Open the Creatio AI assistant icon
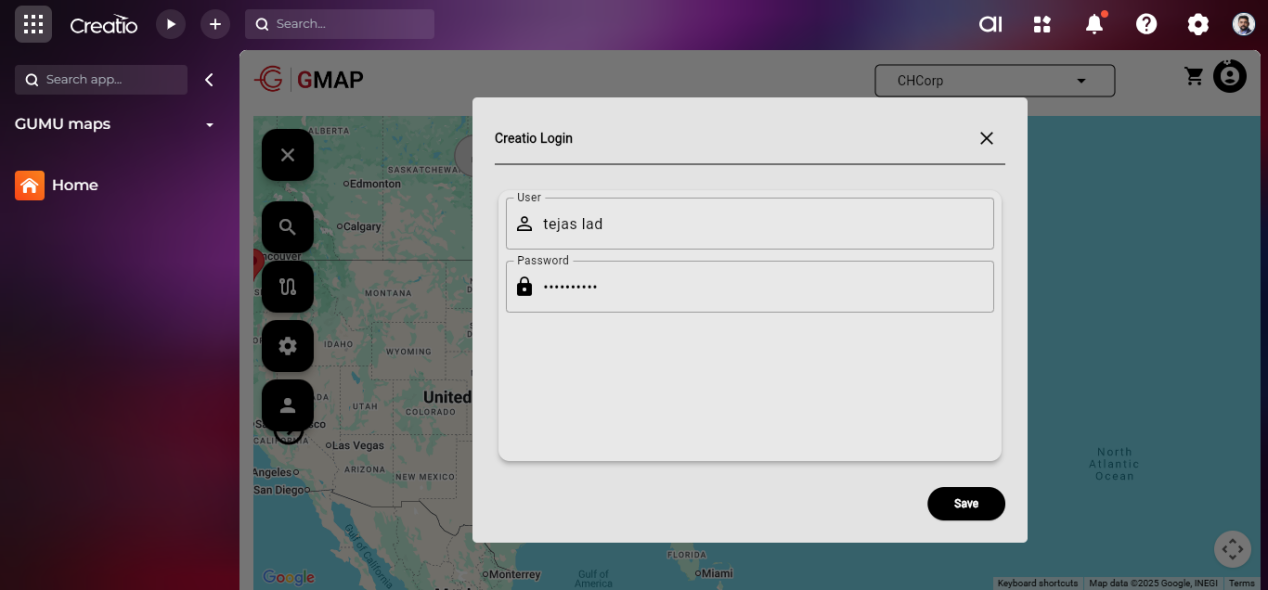 click(990, 24)
